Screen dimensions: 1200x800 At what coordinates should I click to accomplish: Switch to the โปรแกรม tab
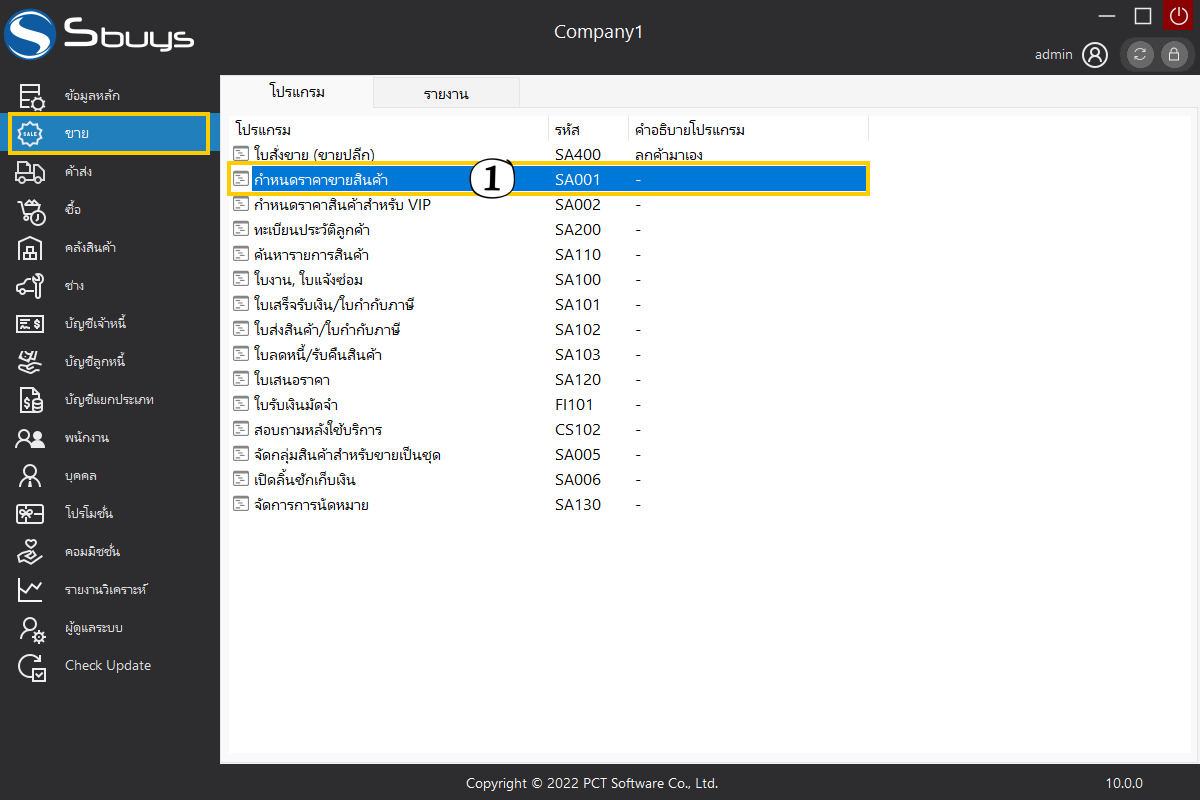297,92
